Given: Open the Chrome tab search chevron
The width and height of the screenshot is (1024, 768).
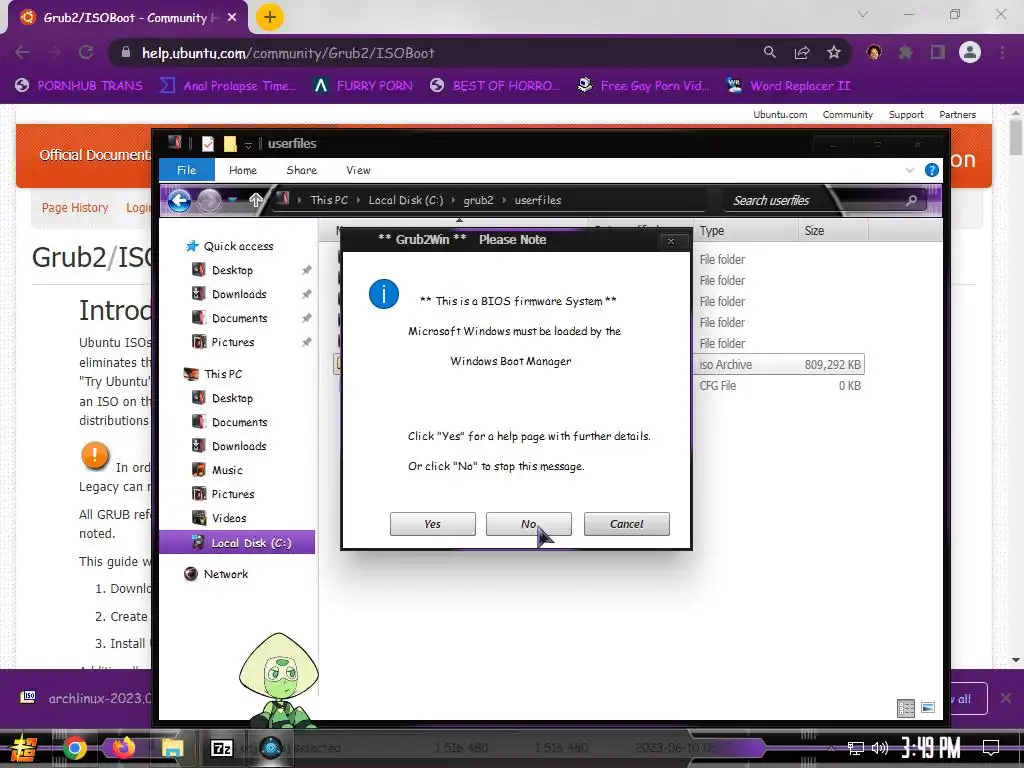Looking at the screenshot, I should tap(863, 14).
